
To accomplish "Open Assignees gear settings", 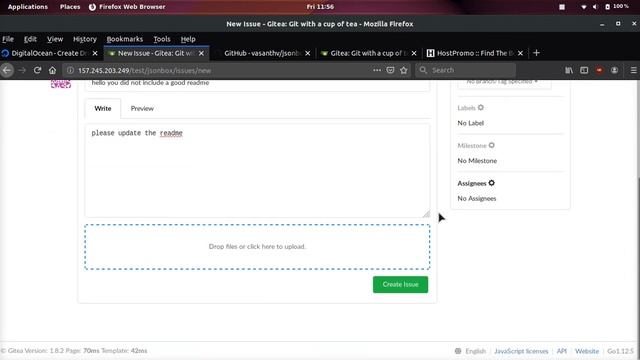I will pos(491,183).
